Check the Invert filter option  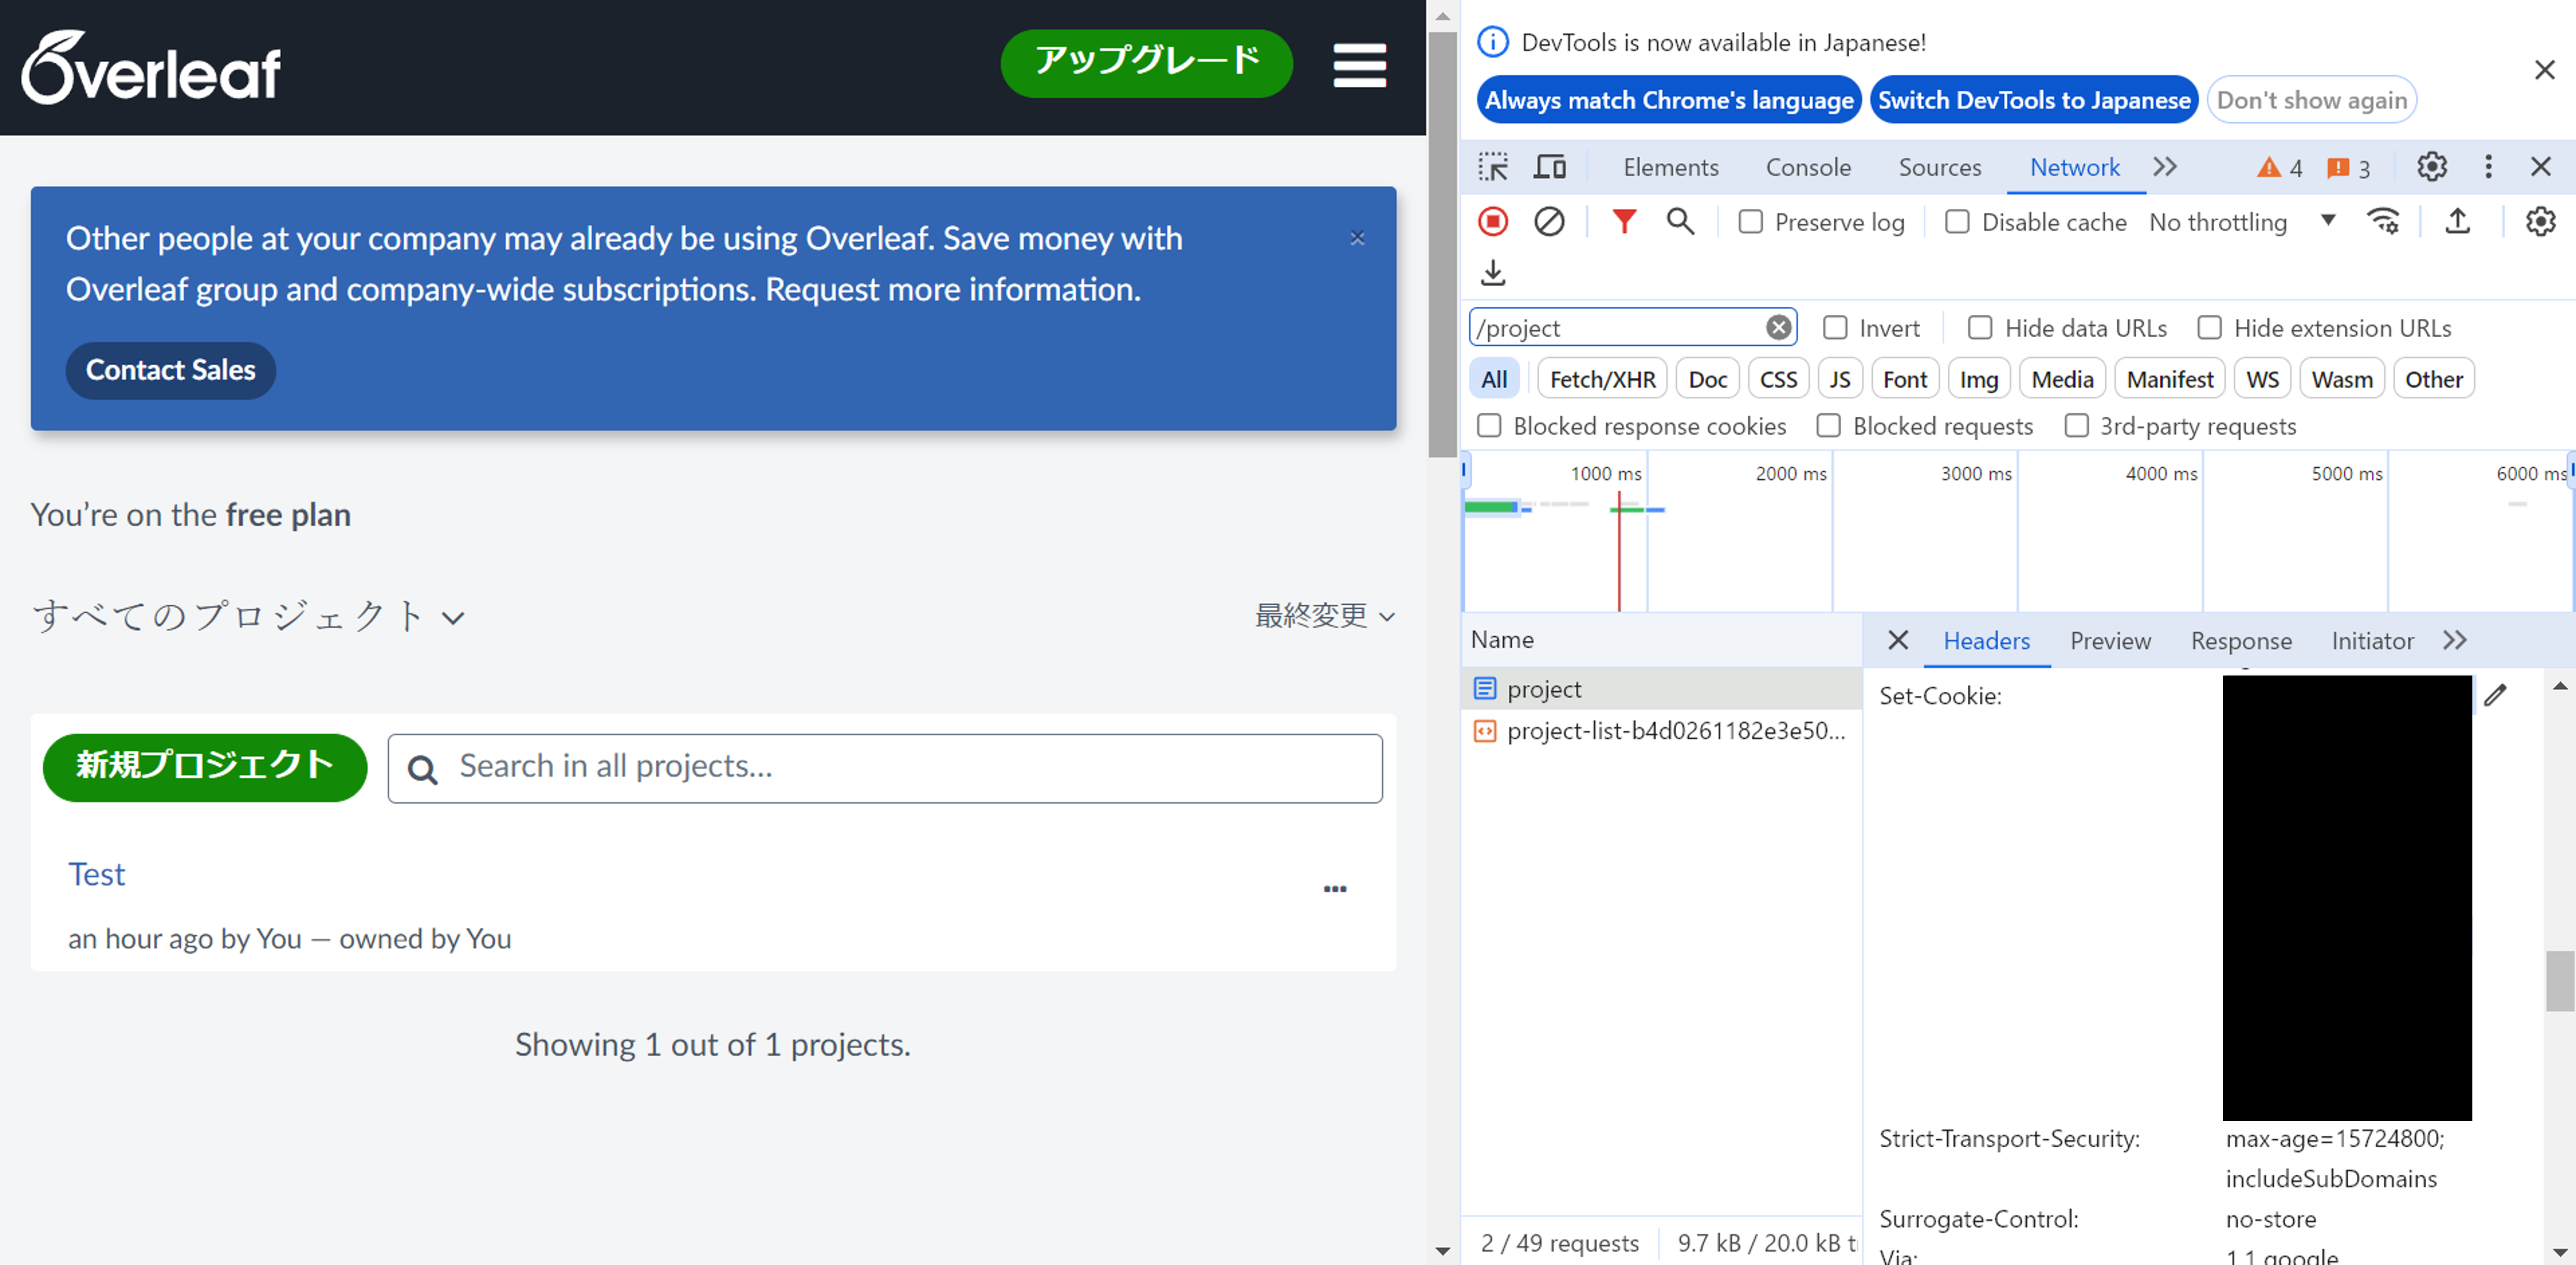pos(1835,328)
